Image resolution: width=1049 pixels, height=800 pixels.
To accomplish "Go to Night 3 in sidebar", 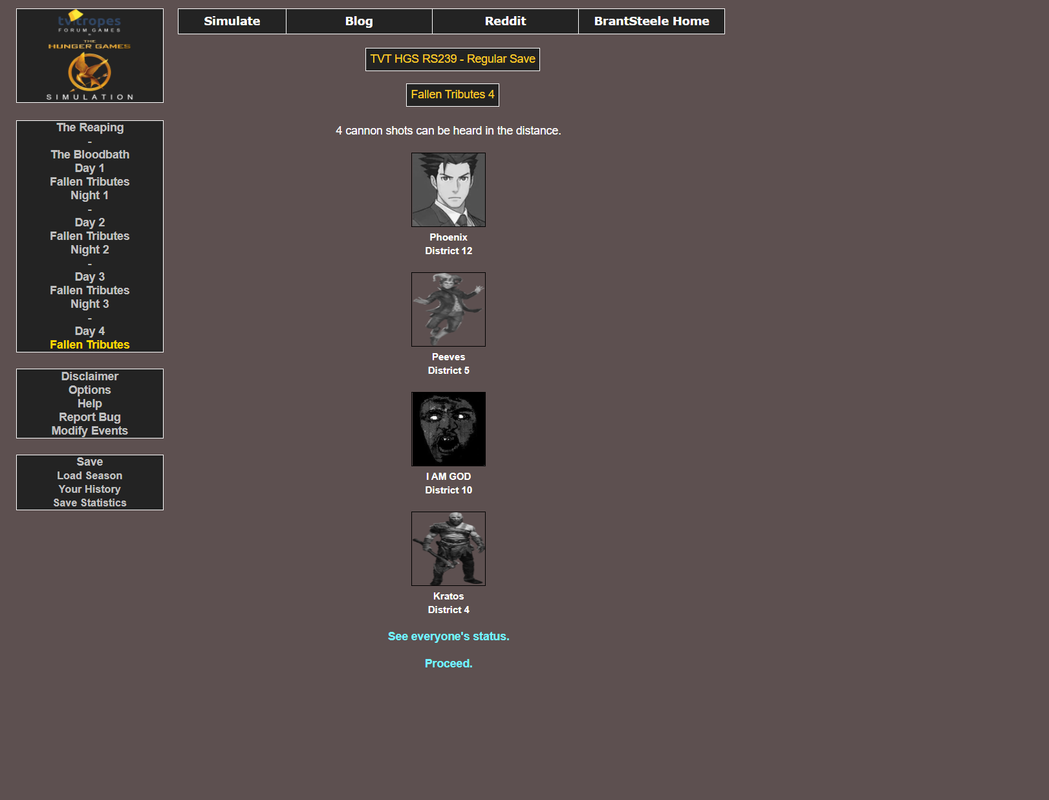I will [90, 304].
